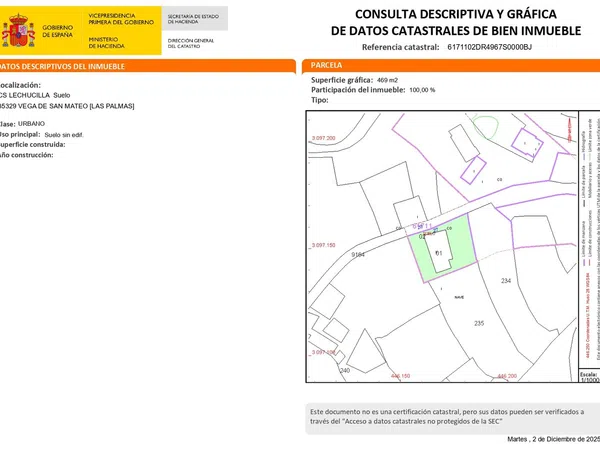Click the date Martes, 2 de Diciembre
Image resolution: width=600 pixels, height=450 pixels.
[x=553, y=439]
